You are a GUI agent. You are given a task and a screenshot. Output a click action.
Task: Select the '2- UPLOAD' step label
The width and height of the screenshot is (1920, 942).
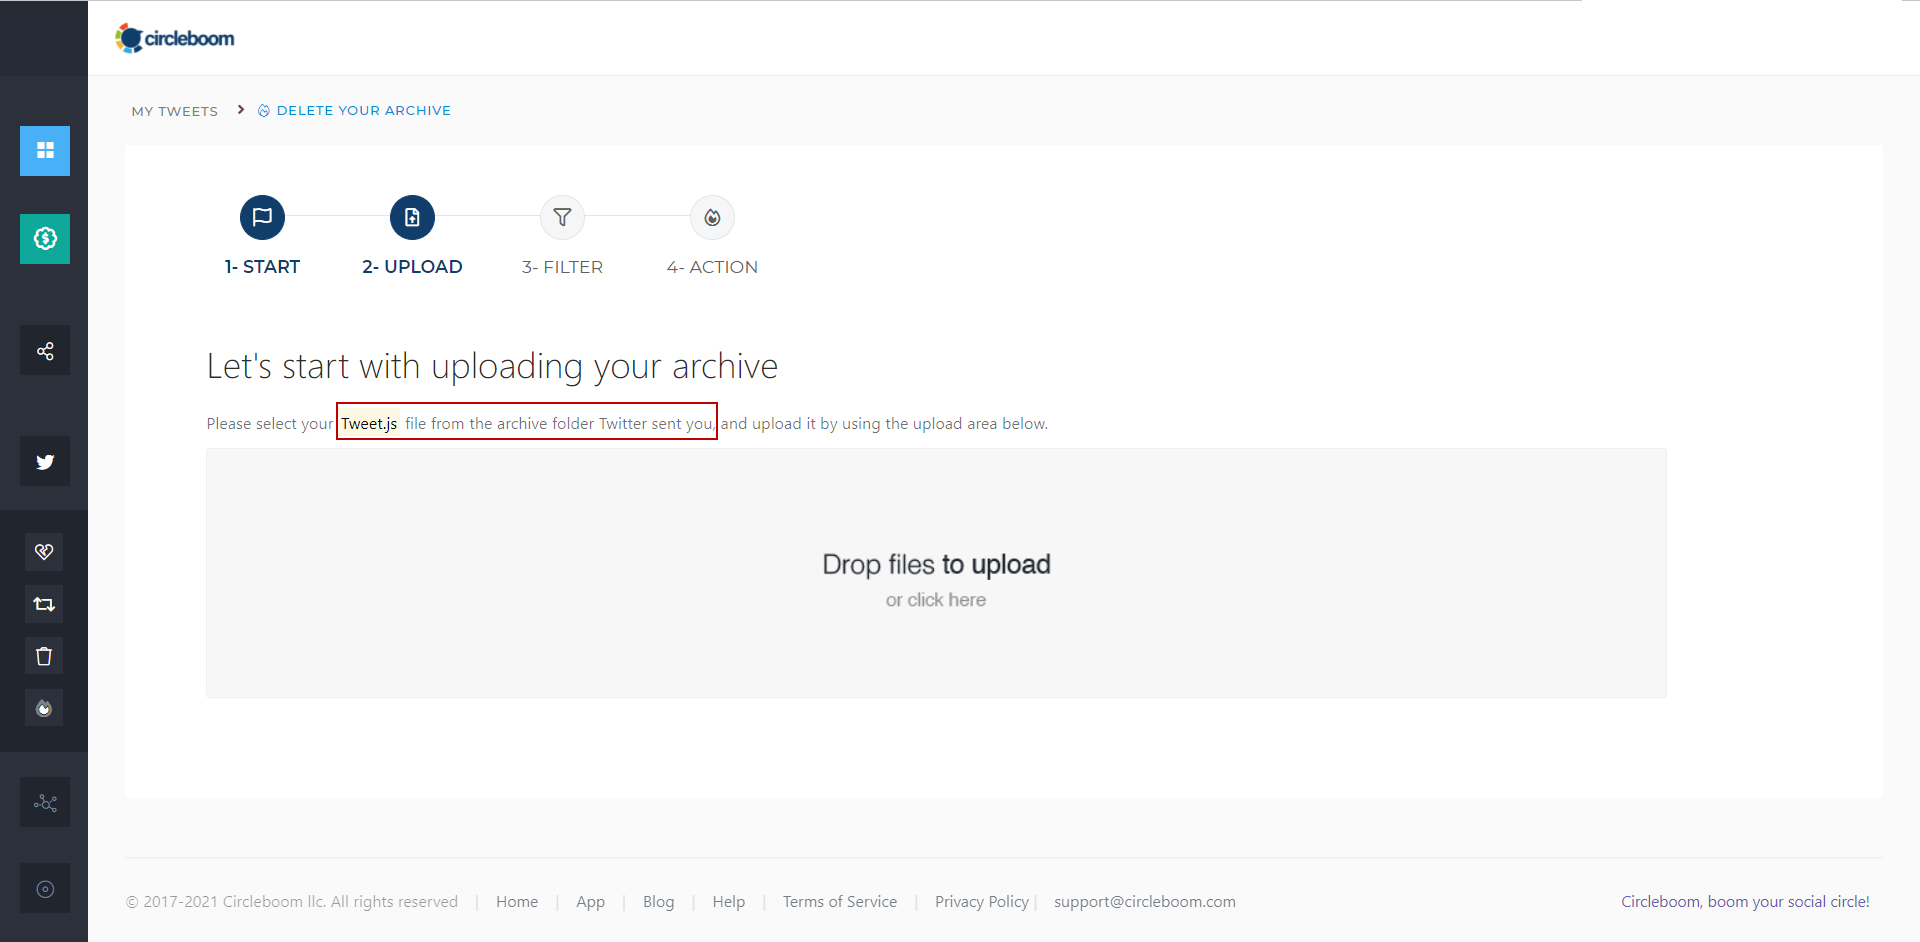[x=412, y=267]
